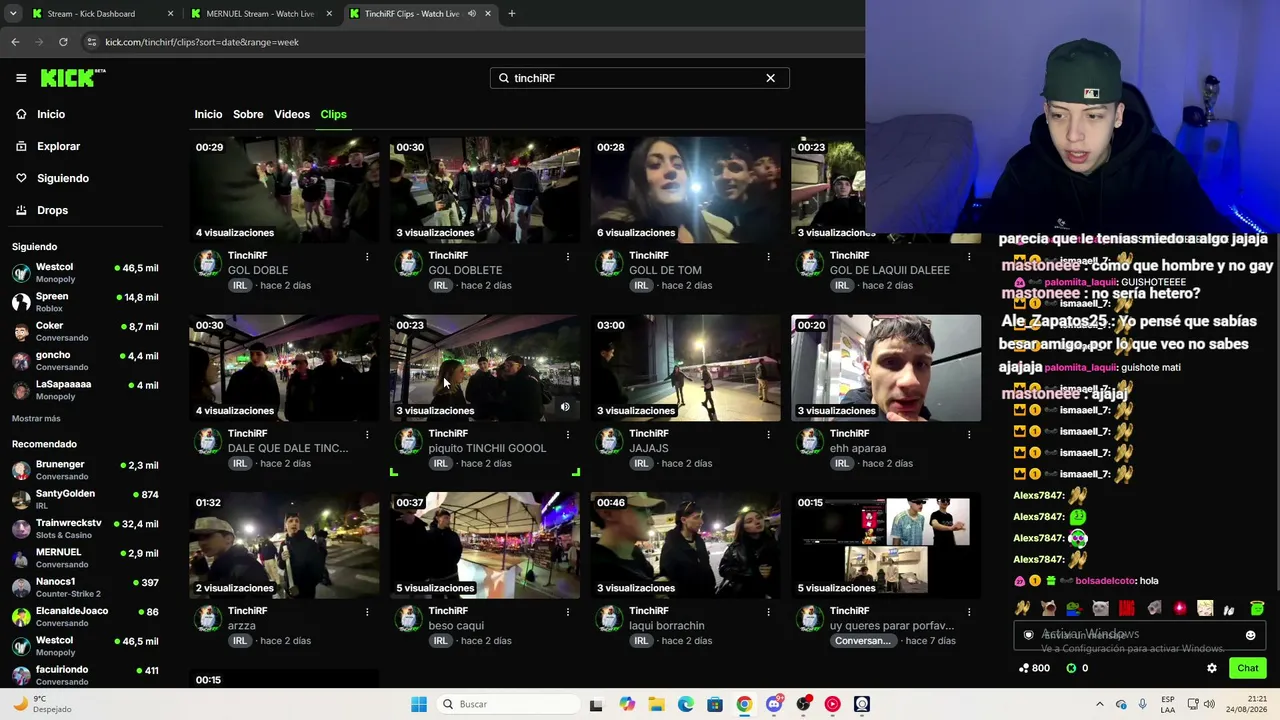Send the green halo emote
Viewport: 1280px width, 720px height.
1257,608
